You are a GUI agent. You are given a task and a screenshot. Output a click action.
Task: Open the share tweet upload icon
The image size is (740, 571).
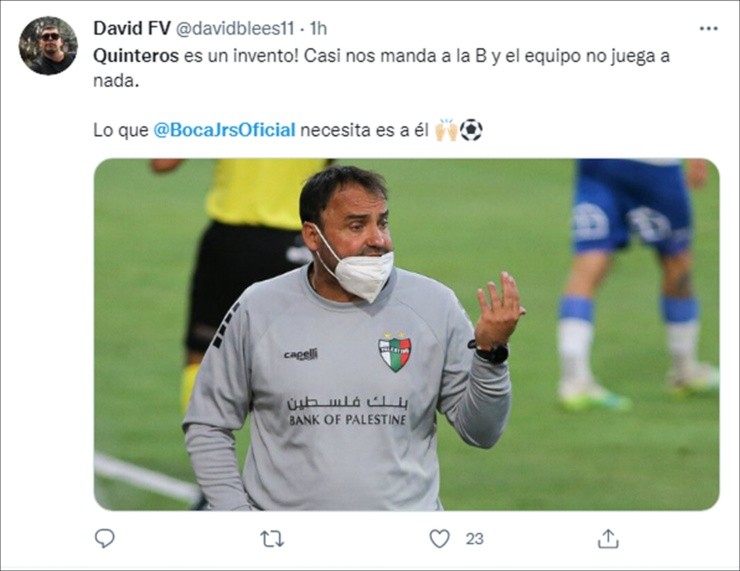[x=608, y=538]
